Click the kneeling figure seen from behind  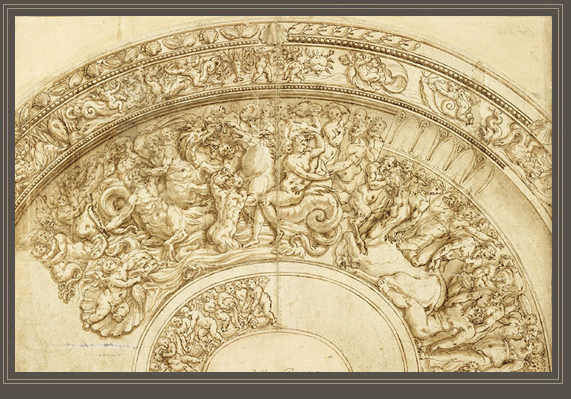223,211
